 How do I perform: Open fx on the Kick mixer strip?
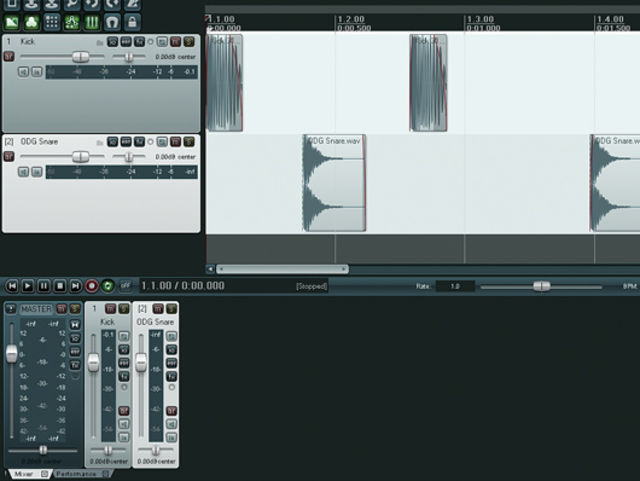[x=124, y=376]
